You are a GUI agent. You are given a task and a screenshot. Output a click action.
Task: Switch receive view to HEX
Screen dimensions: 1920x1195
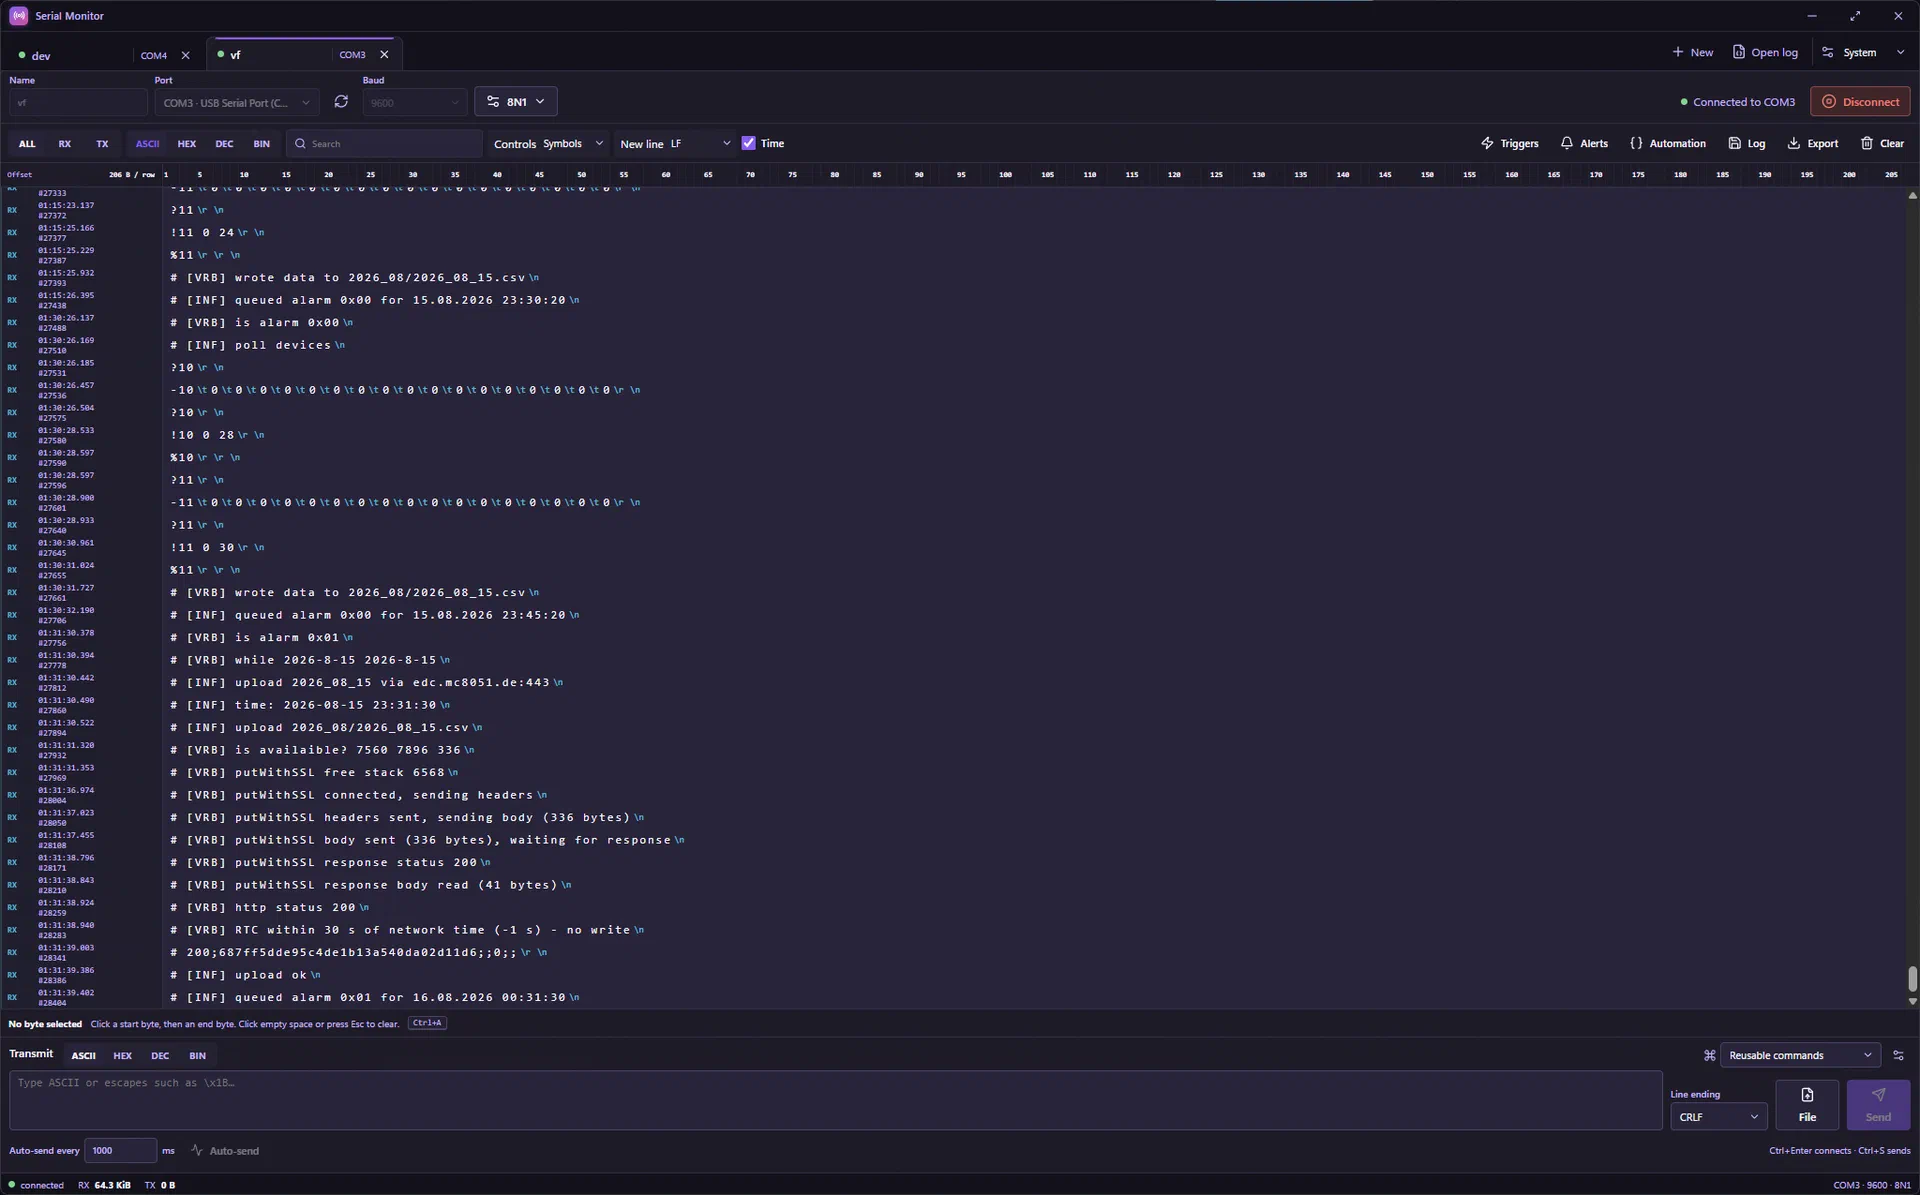pos(187,144)
